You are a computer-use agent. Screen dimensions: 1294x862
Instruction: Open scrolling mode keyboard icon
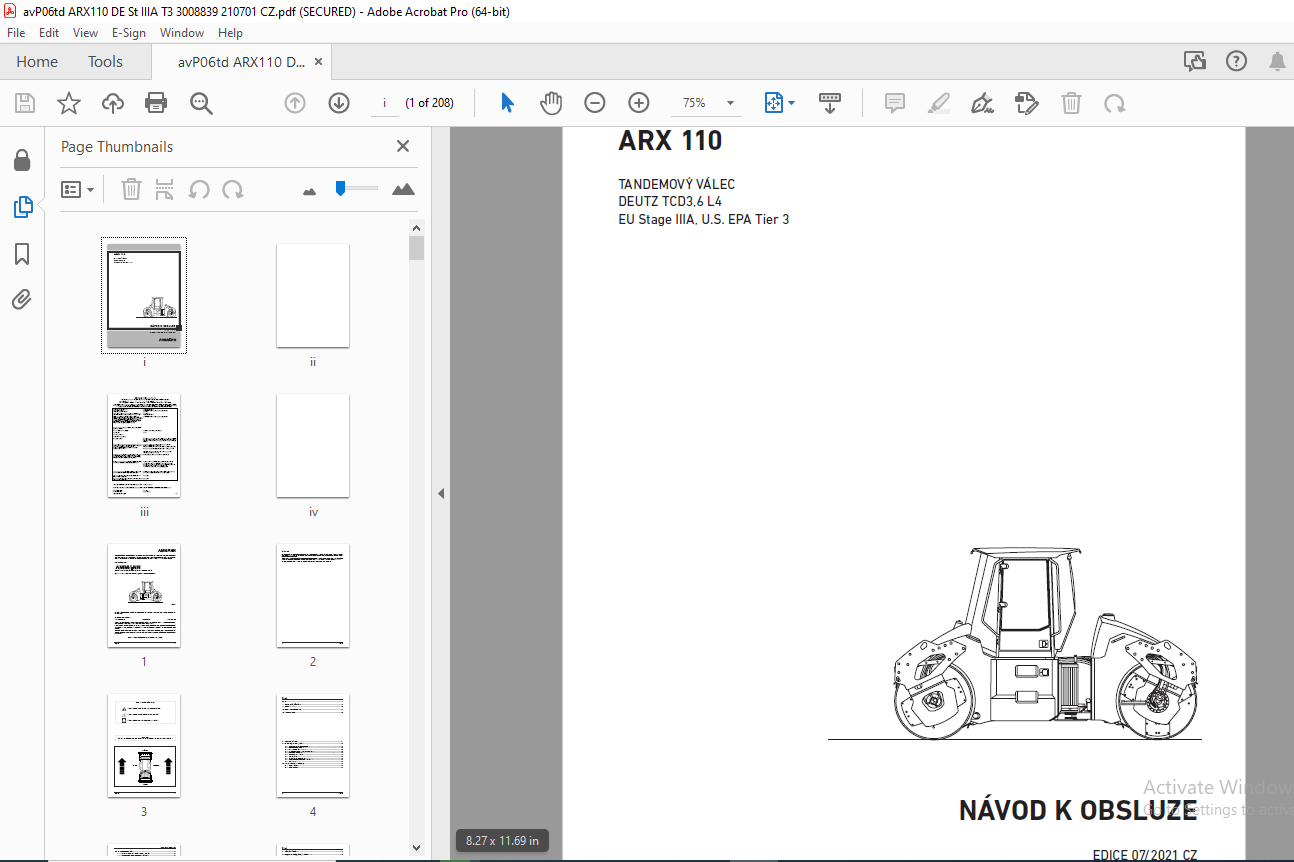[x=830, y=103]
